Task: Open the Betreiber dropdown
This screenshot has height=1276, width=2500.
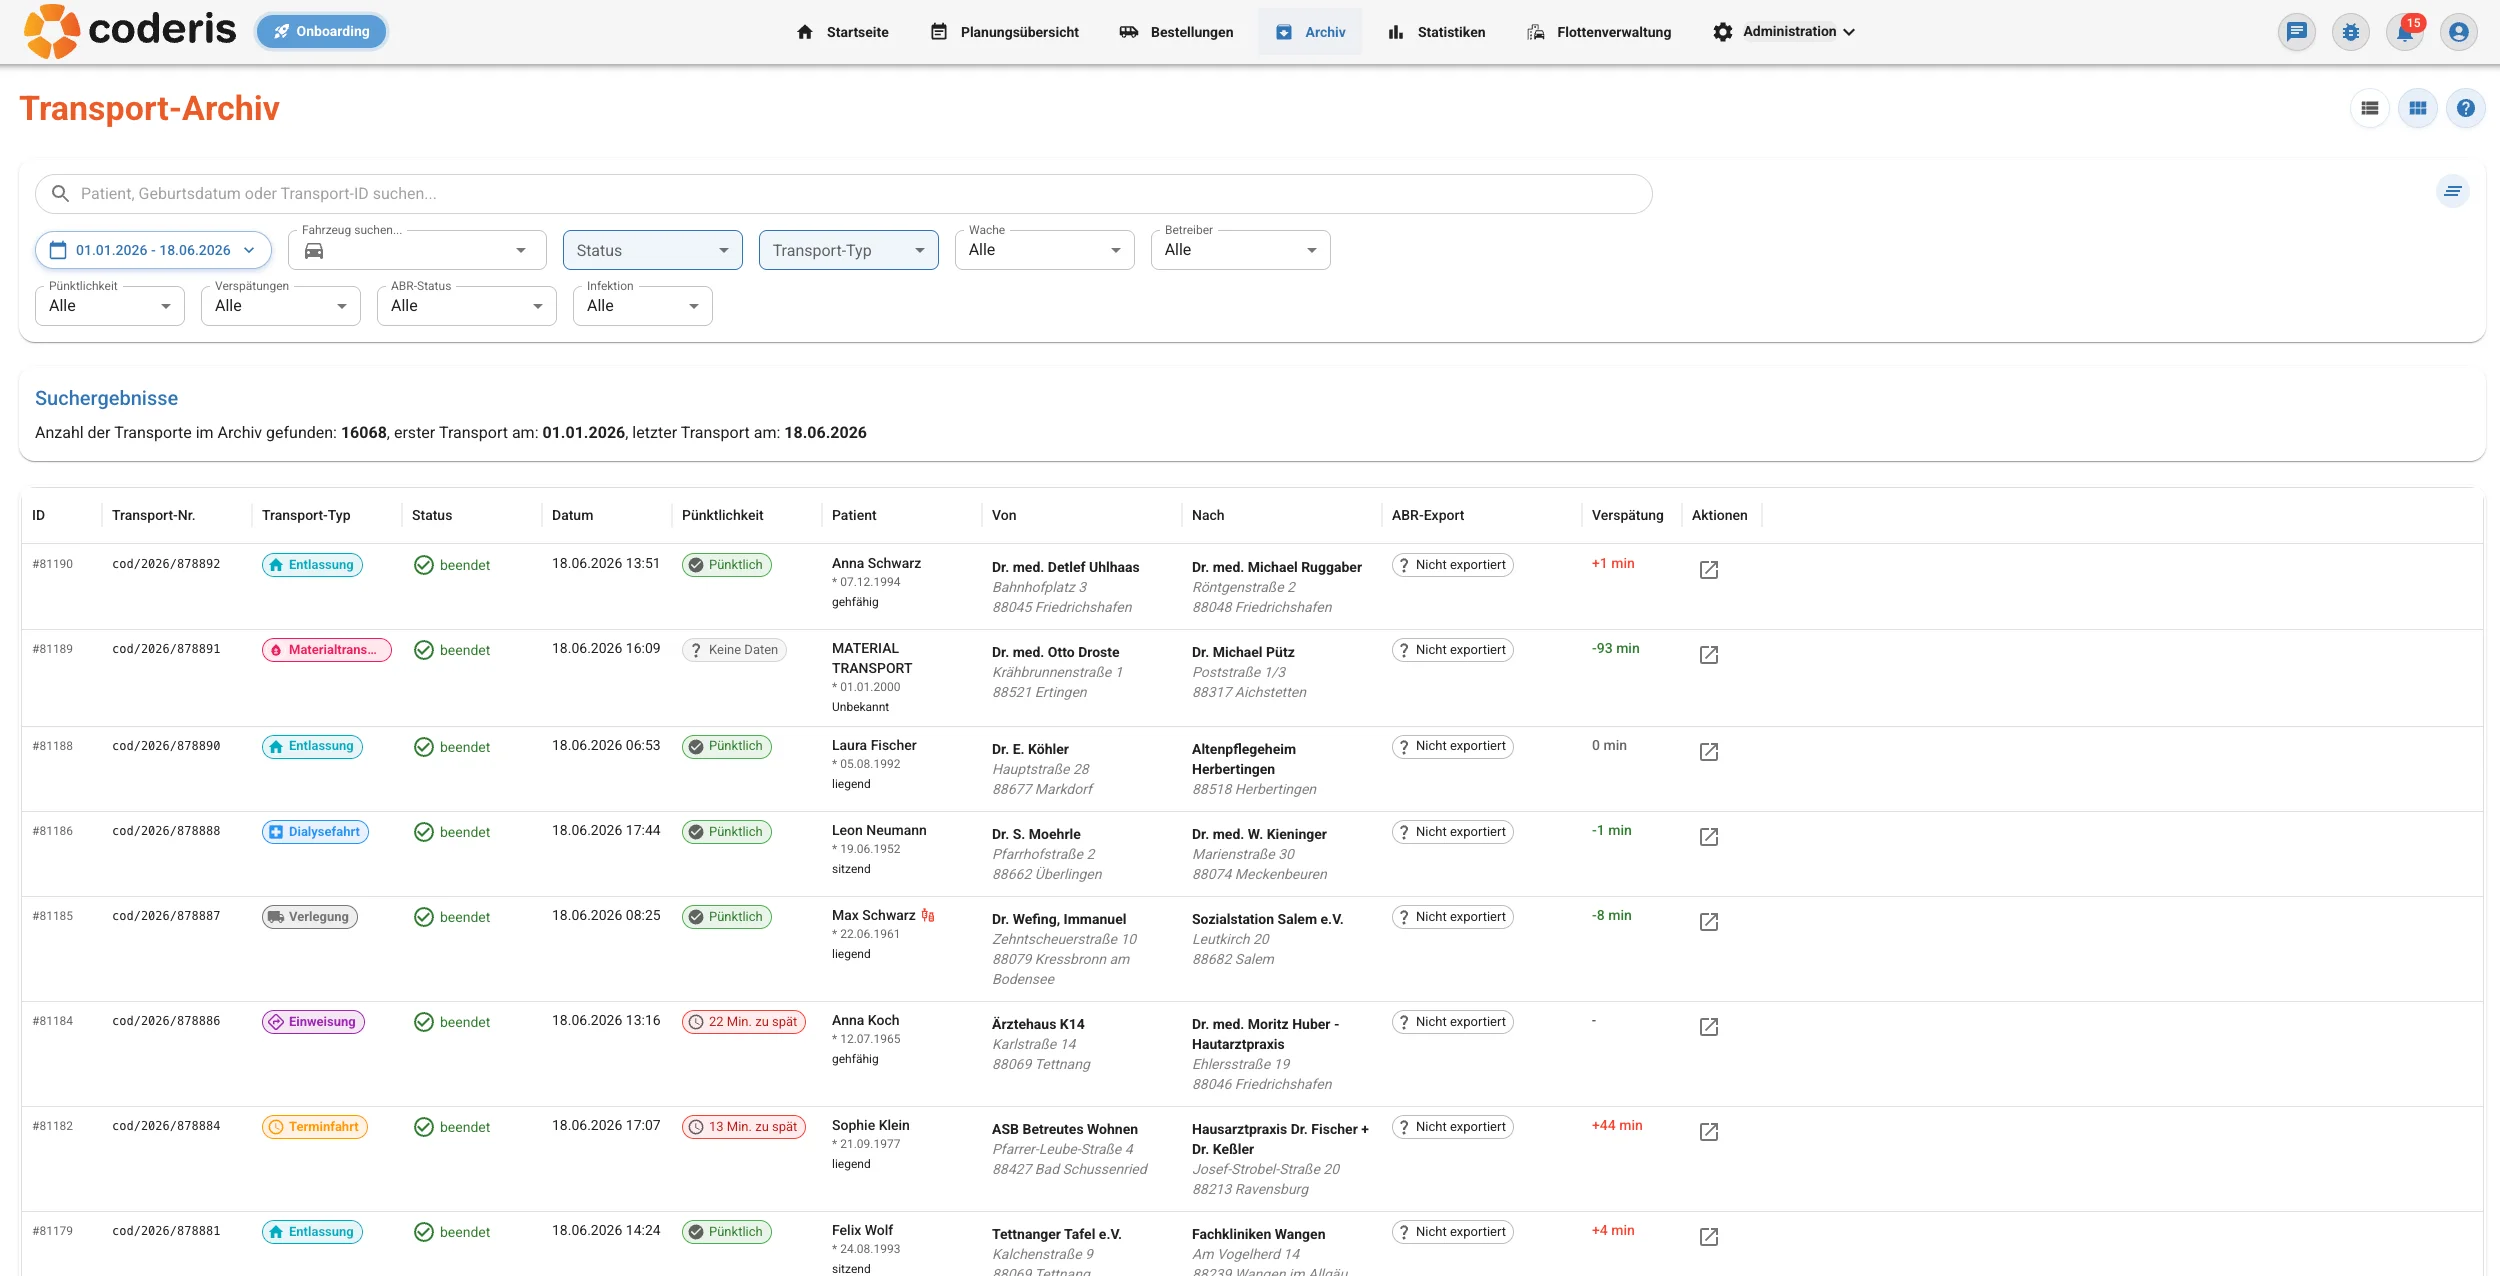Action: [x=1240, y=250]
